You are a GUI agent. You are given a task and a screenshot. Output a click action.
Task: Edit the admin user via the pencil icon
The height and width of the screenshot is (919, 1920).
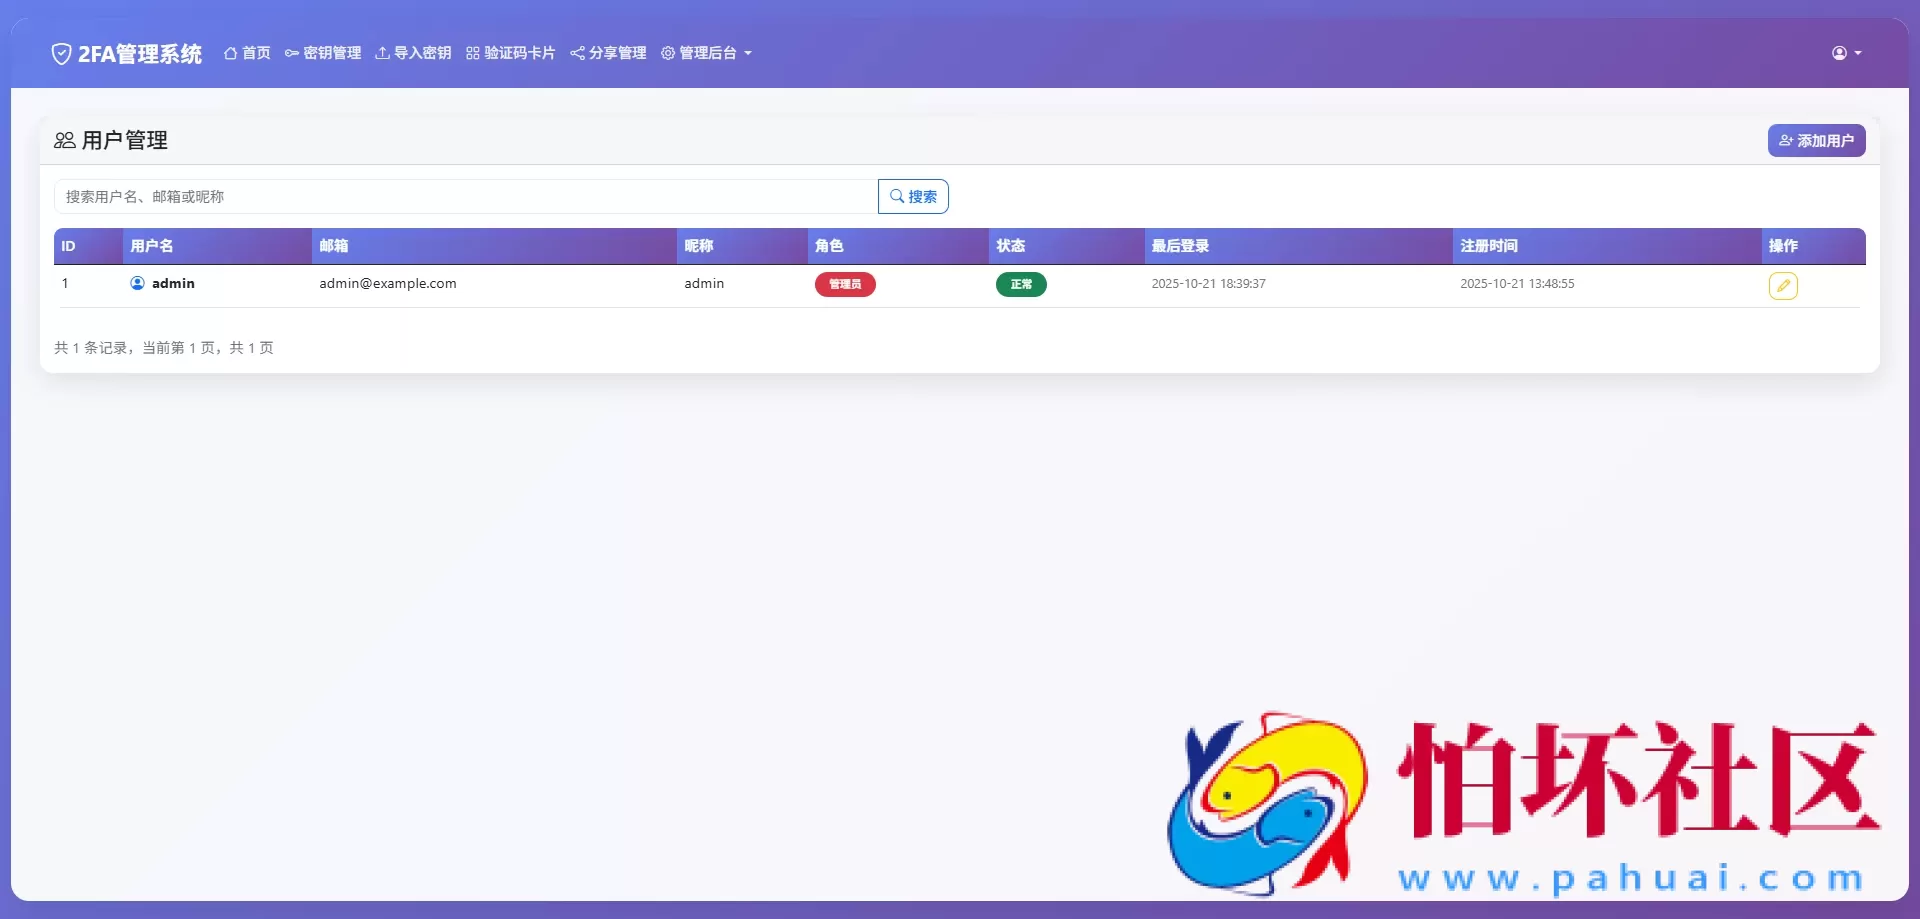[x=1785, y=286]
